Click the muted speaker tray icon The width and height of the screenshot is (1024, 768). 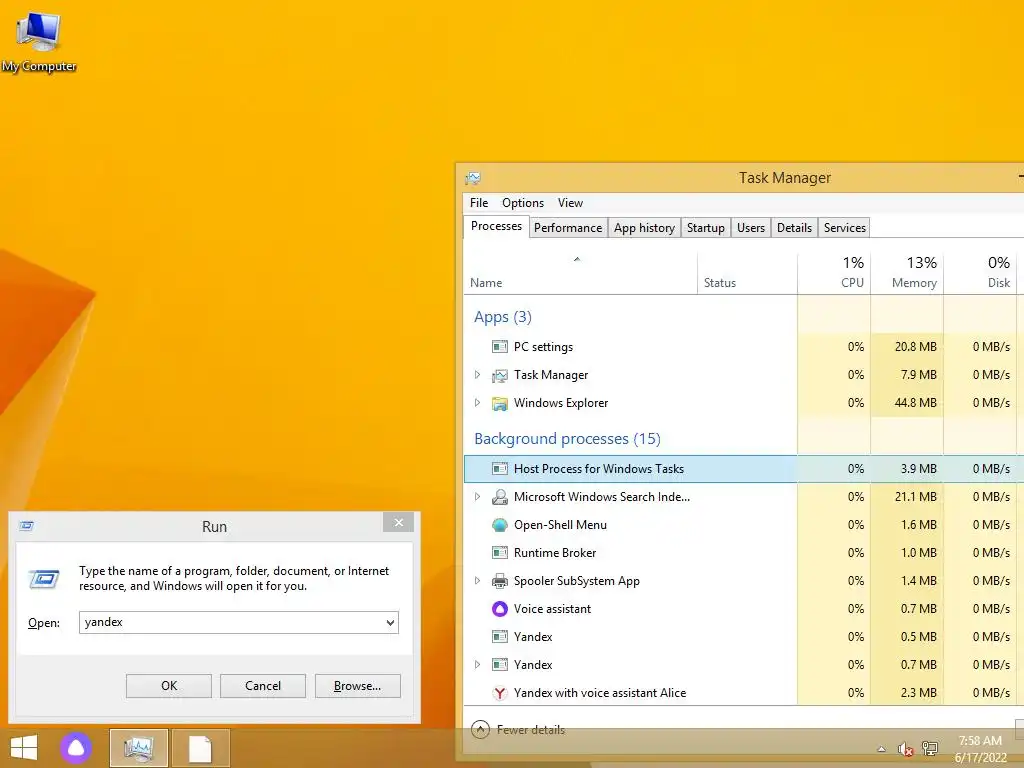pos(905,749)
